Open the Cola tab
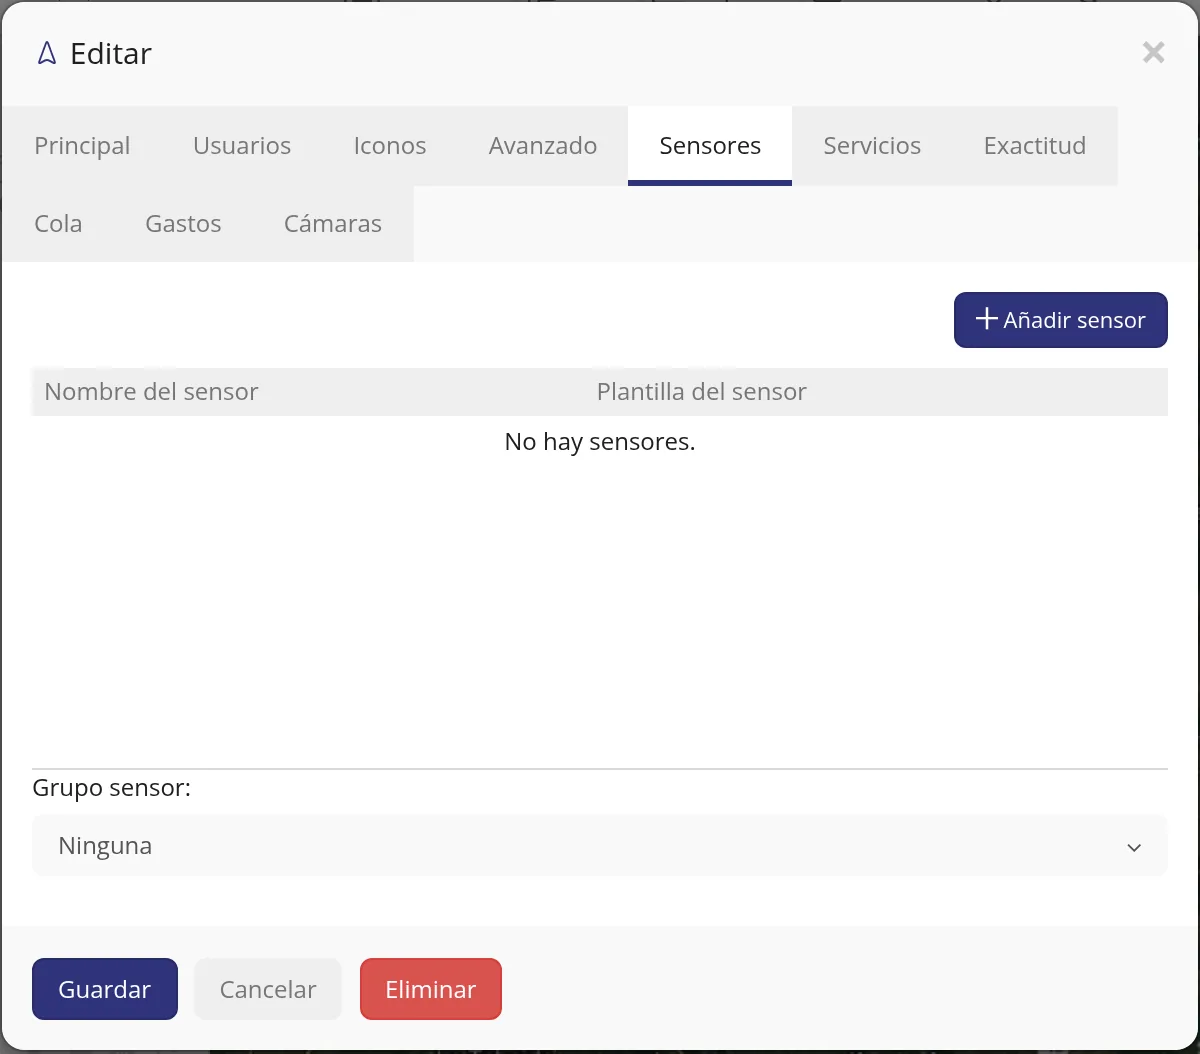1200x1054 pixels. 58,224
